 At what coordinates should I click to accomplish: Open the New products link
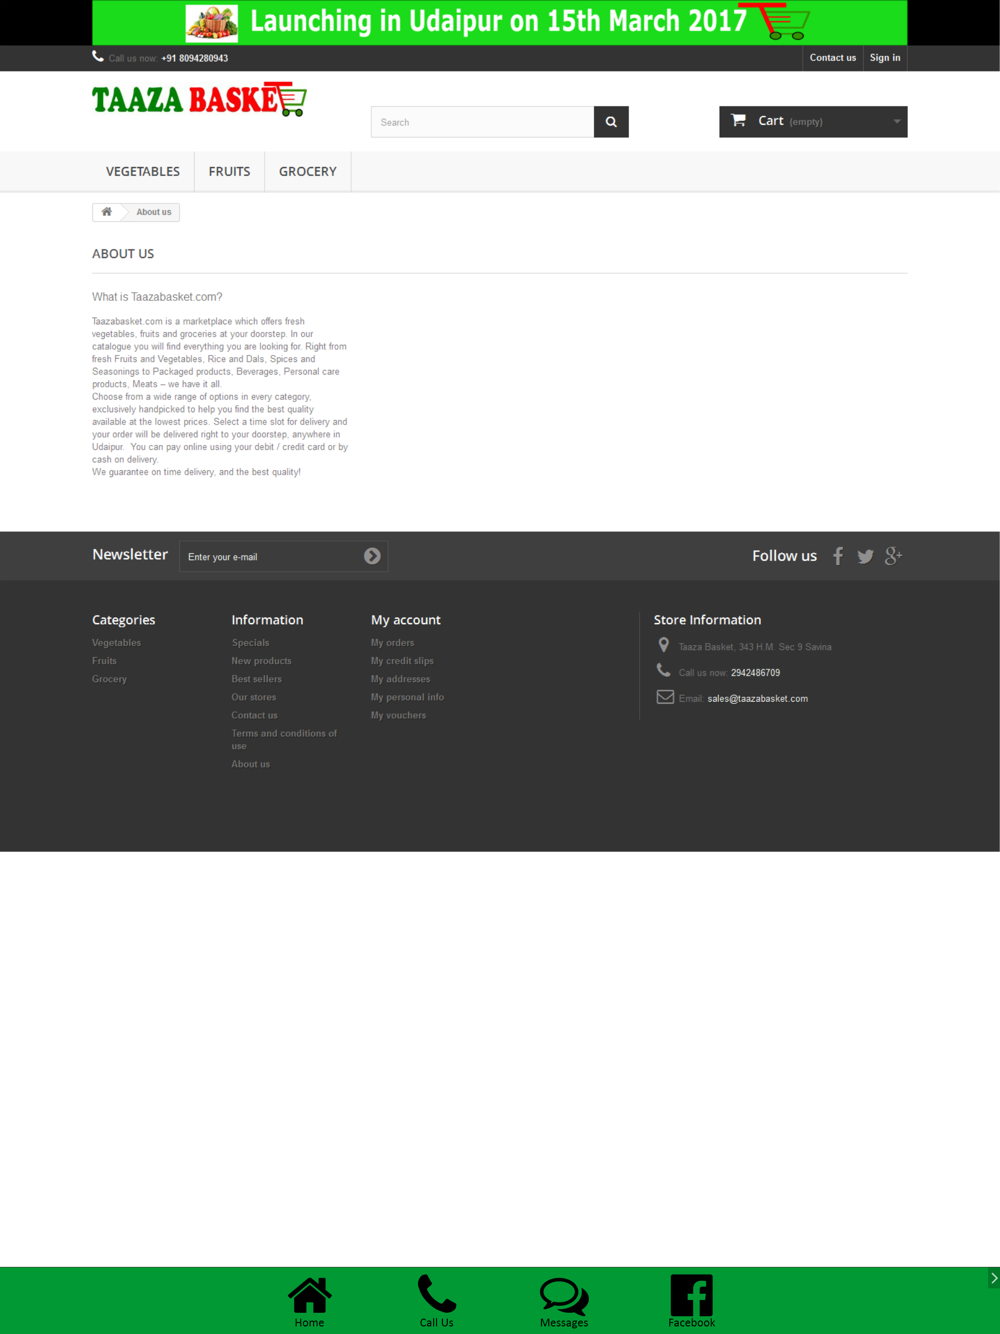(261, 661)
